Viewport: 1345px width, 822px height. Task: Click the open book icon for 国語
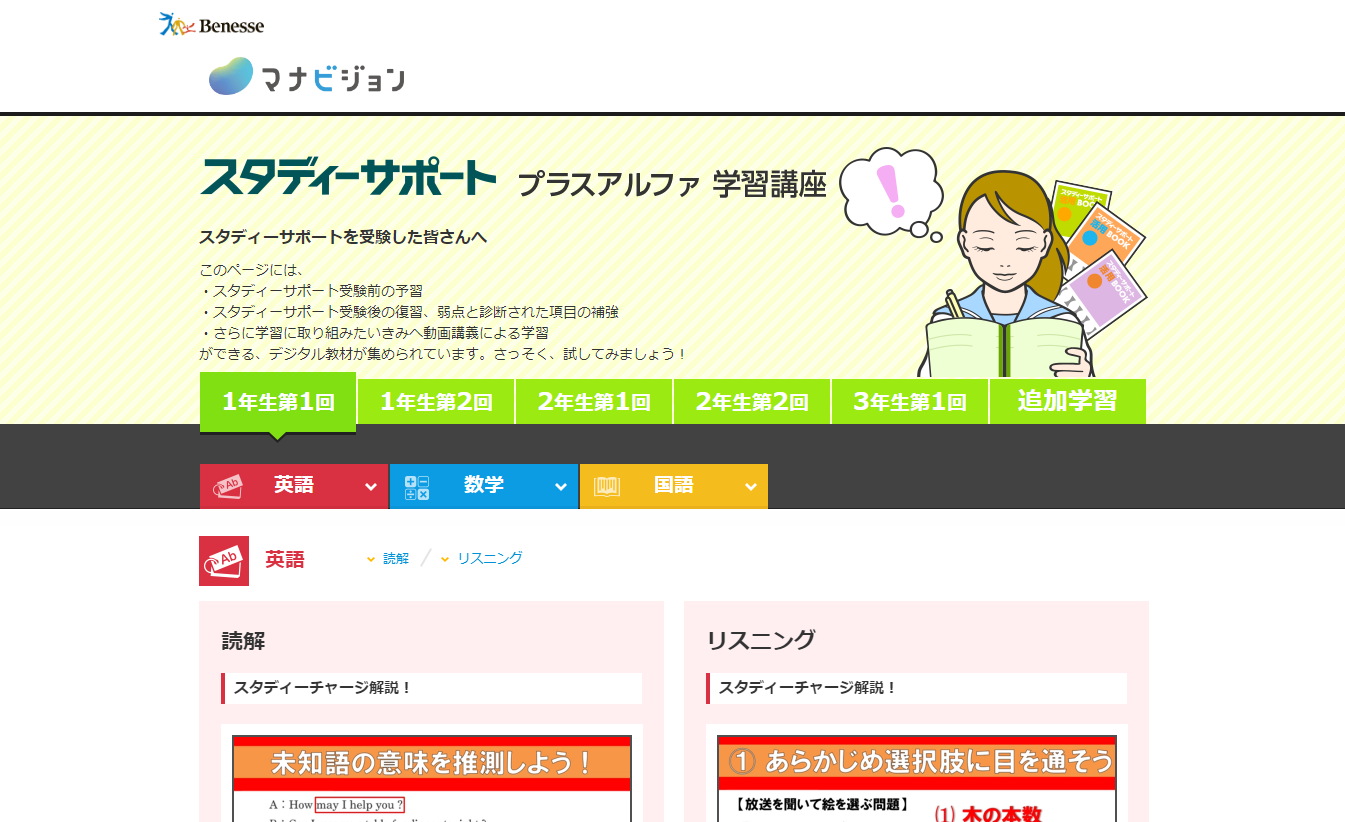click(x=607, y=487)
